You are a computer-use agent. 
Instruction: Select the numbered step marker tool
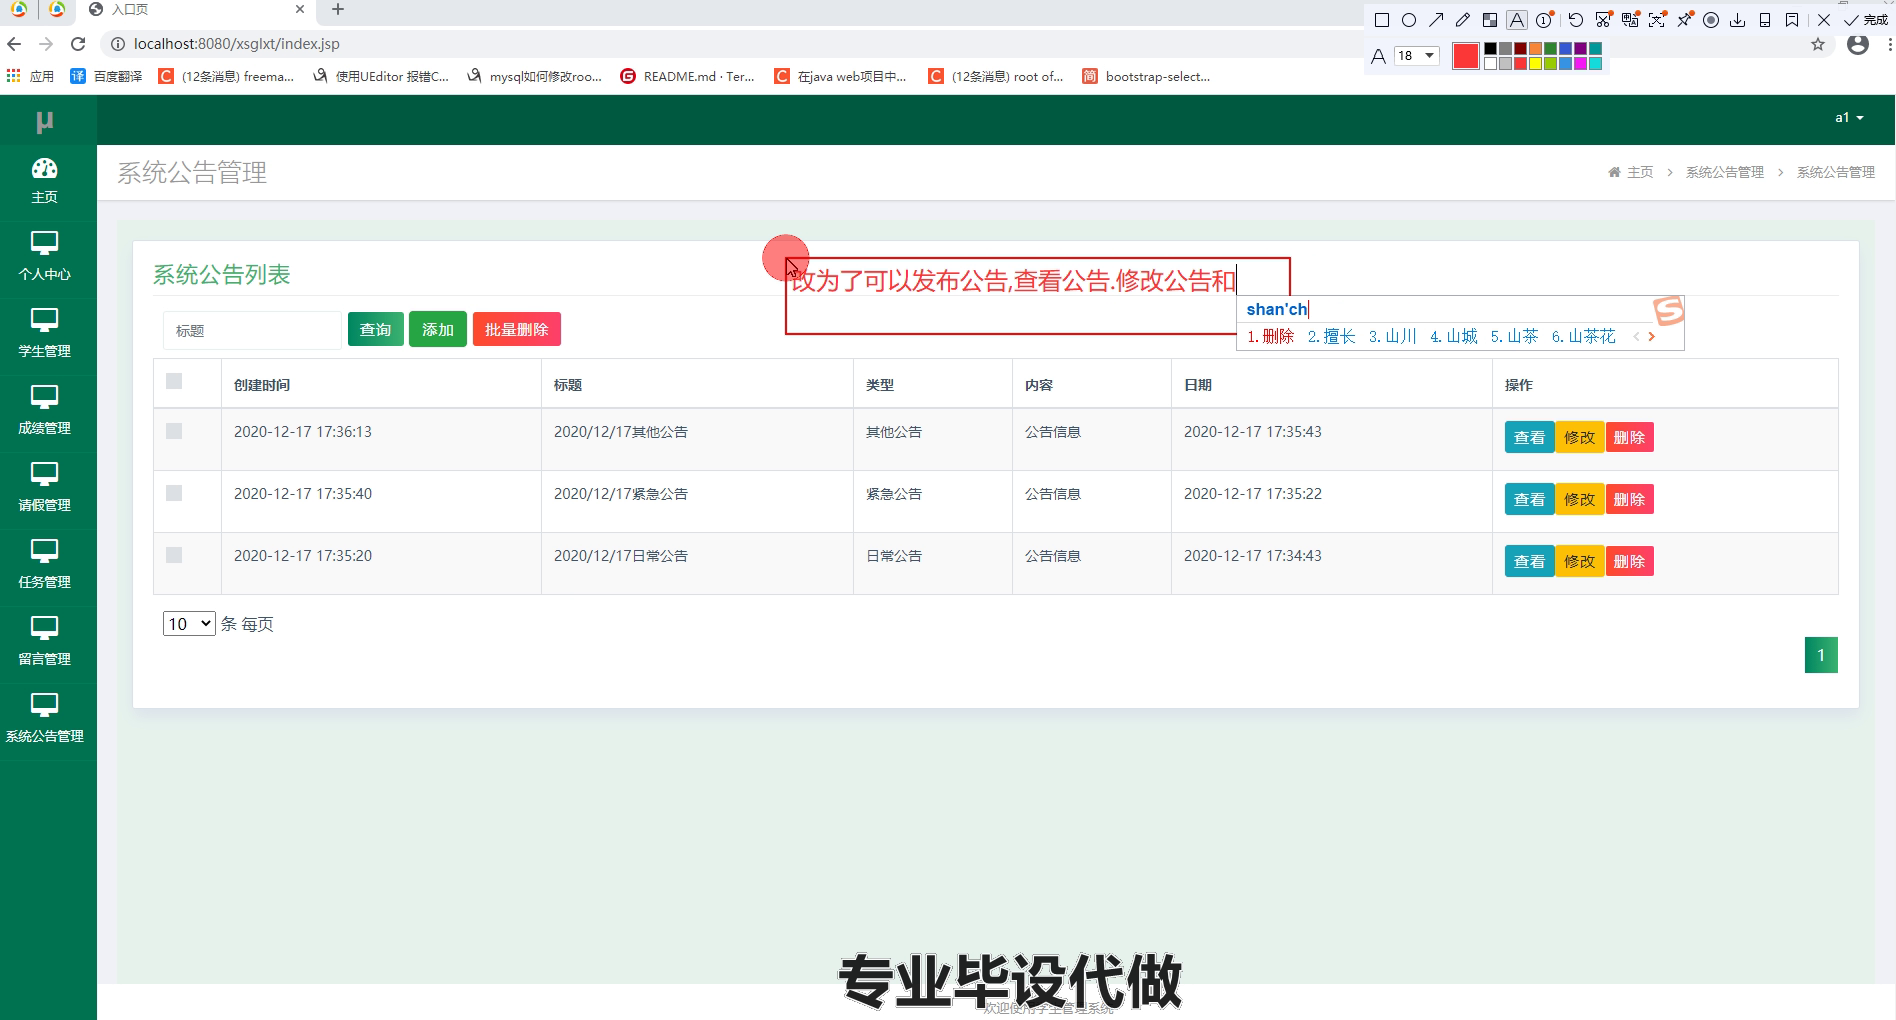(1545, 20)
